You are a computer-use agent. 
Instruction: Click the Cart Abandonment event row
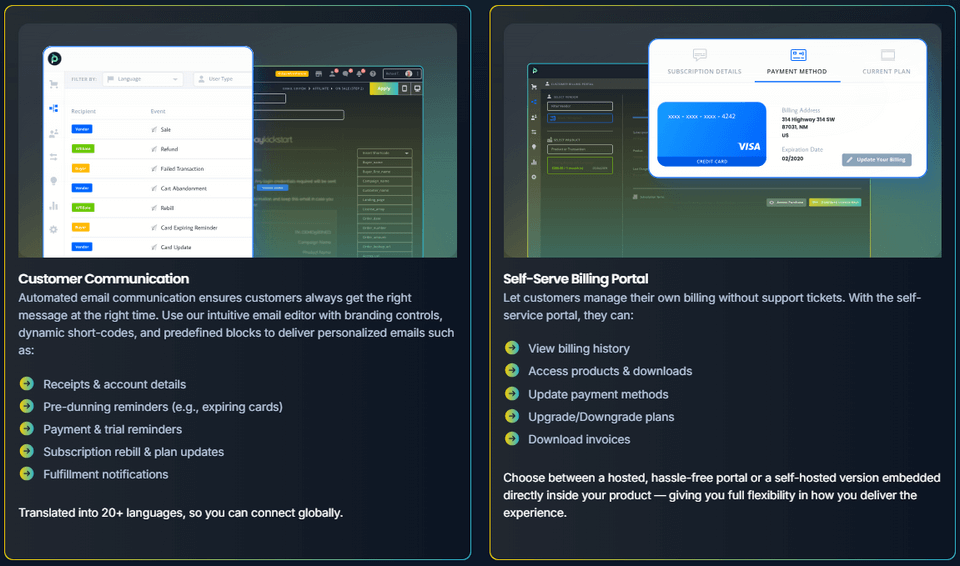click(160, 188)
